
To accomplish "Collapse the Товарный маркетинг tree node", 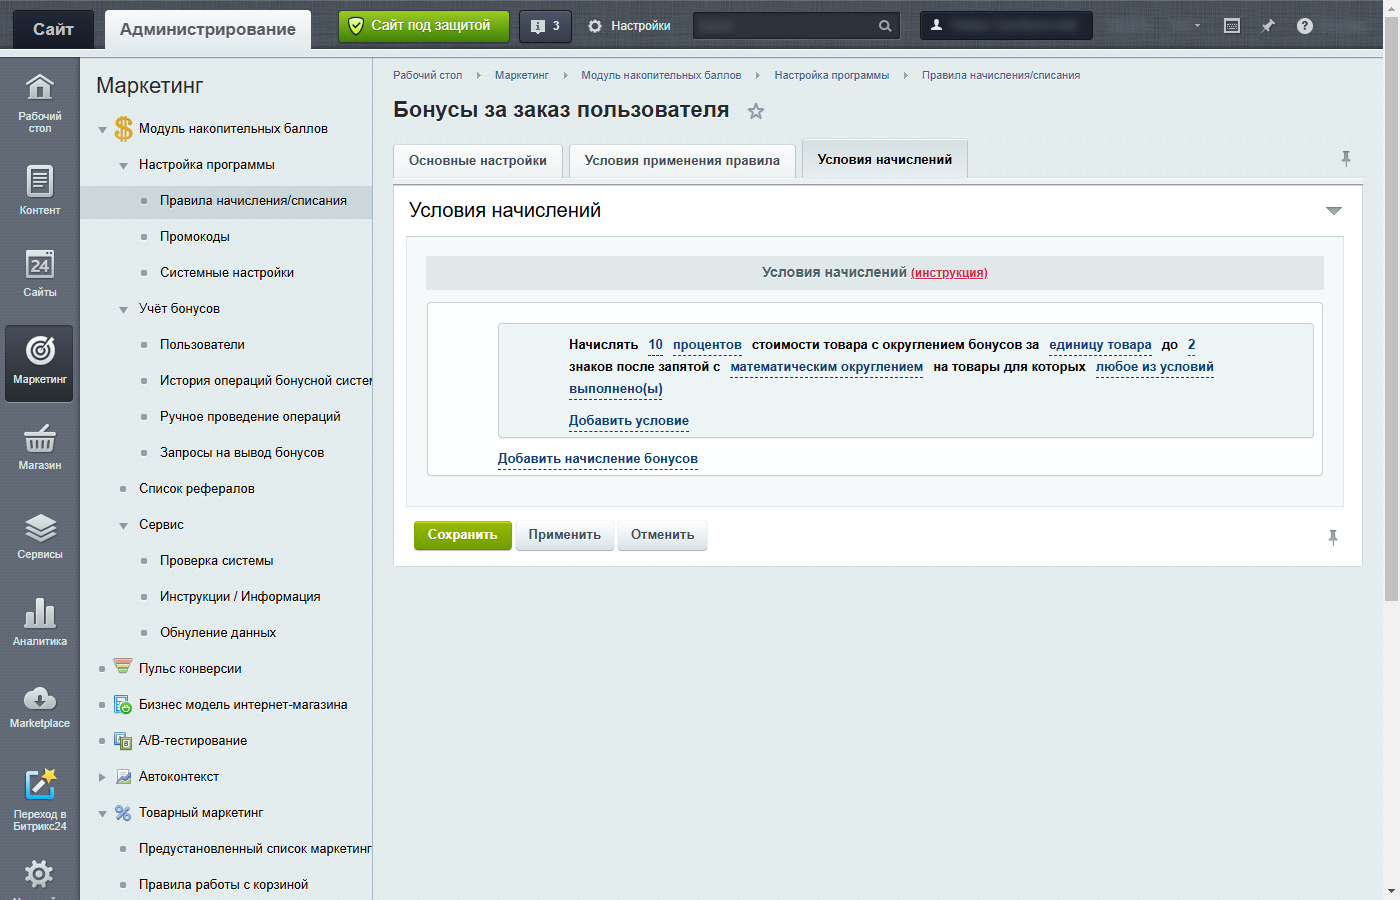I will coord(102,814).
